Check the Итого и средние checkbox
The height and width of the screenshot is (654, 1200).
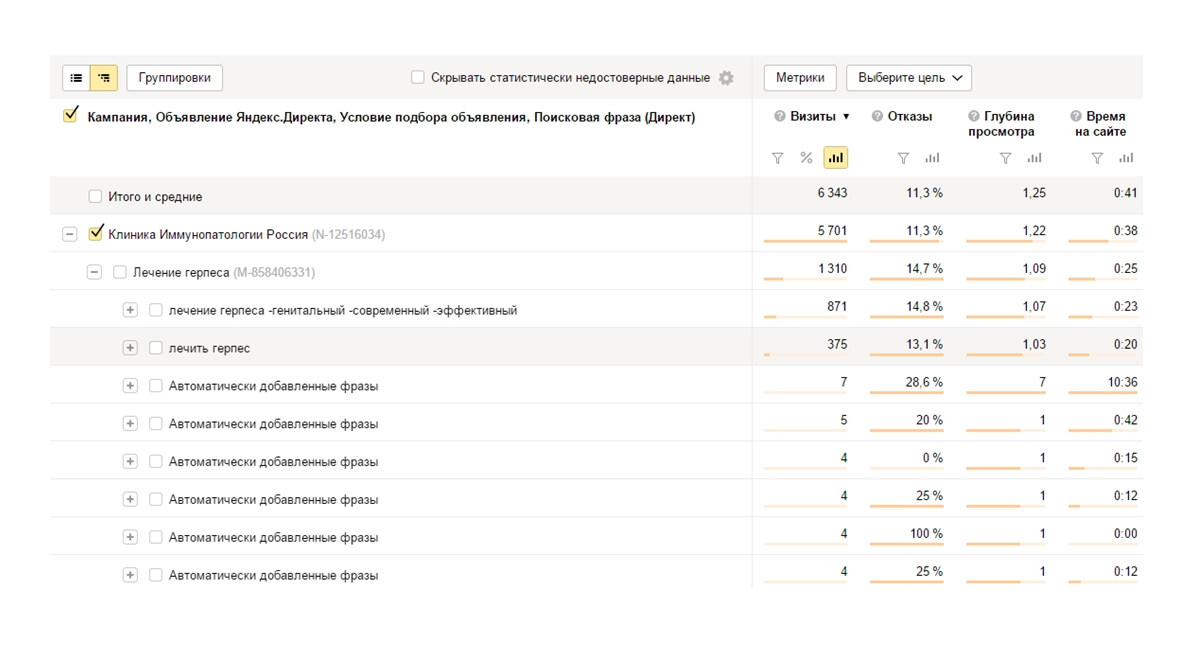click(x=95, y=197)
